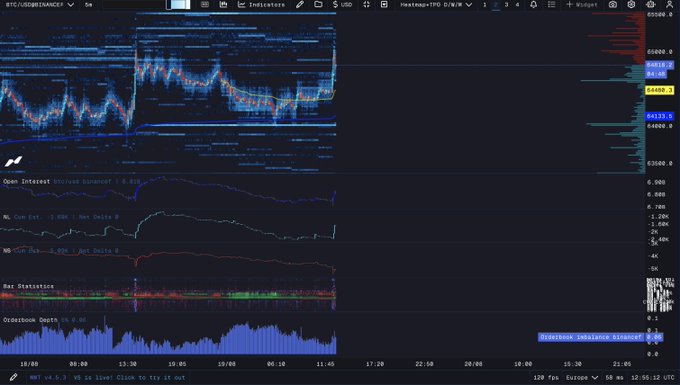The height and width of the screenshot is (385, 680).
Task: Click the V5 is live try it out link
Action: click(129, 378)
